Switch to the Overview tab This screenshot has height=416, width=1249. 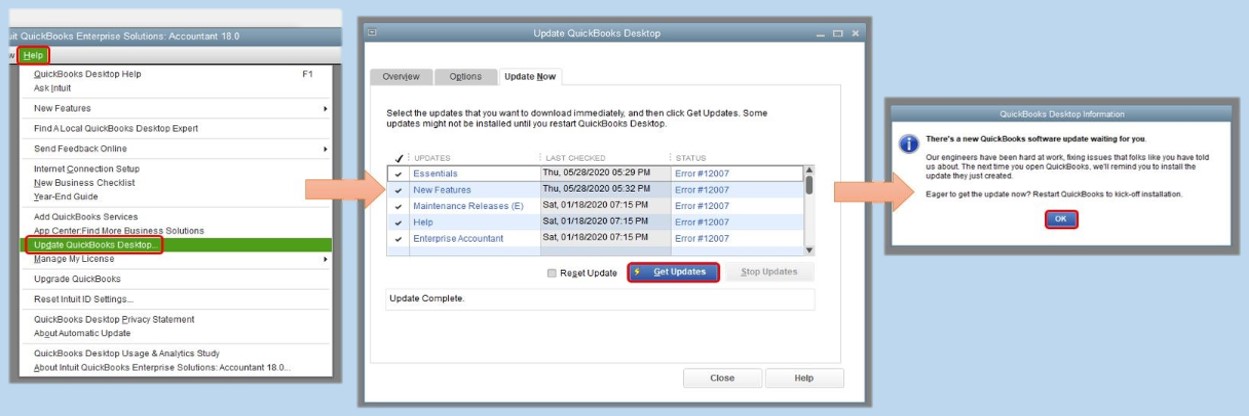[x=401, y=77]
